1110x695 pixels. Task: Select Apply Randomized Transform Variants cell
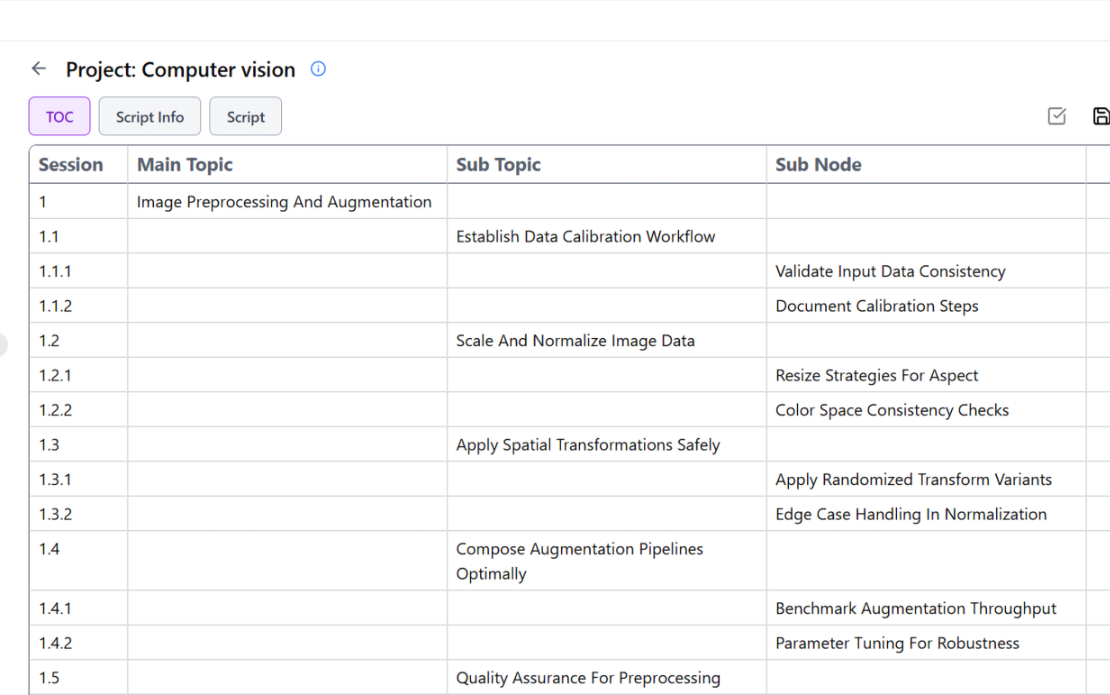[926, 479]
